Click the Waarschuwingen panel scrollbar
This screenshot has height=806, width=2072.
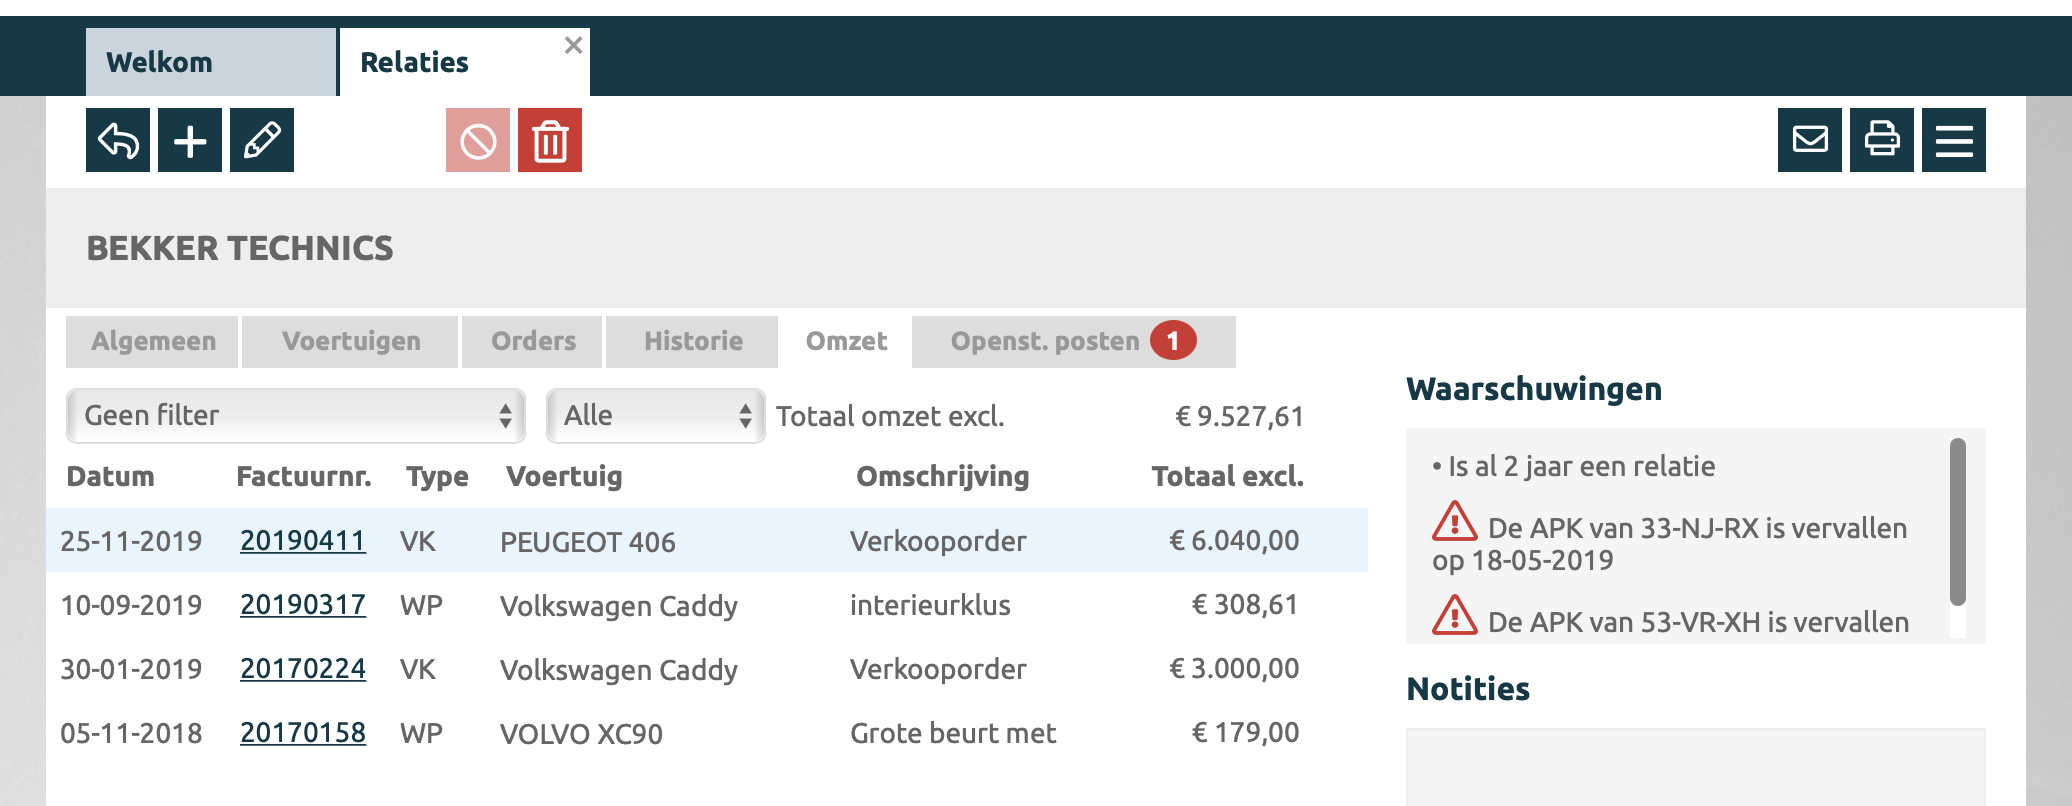click(1958, 521)
